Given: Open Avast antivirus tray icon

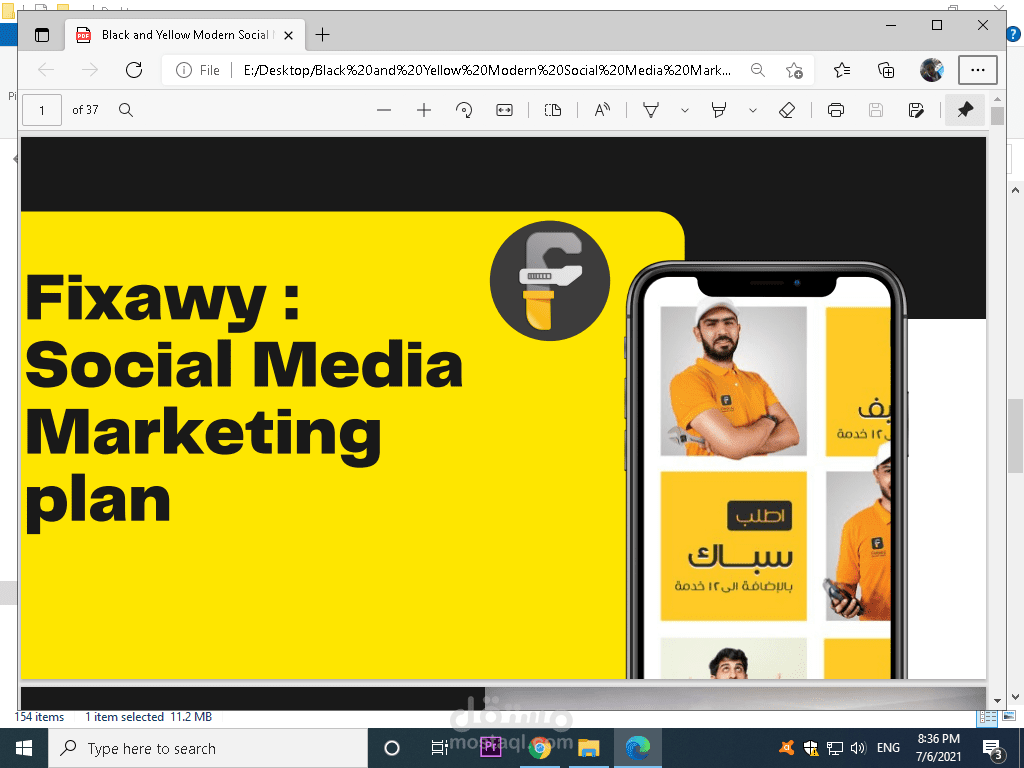Looking at the screenshot, I should click(786, 748).
